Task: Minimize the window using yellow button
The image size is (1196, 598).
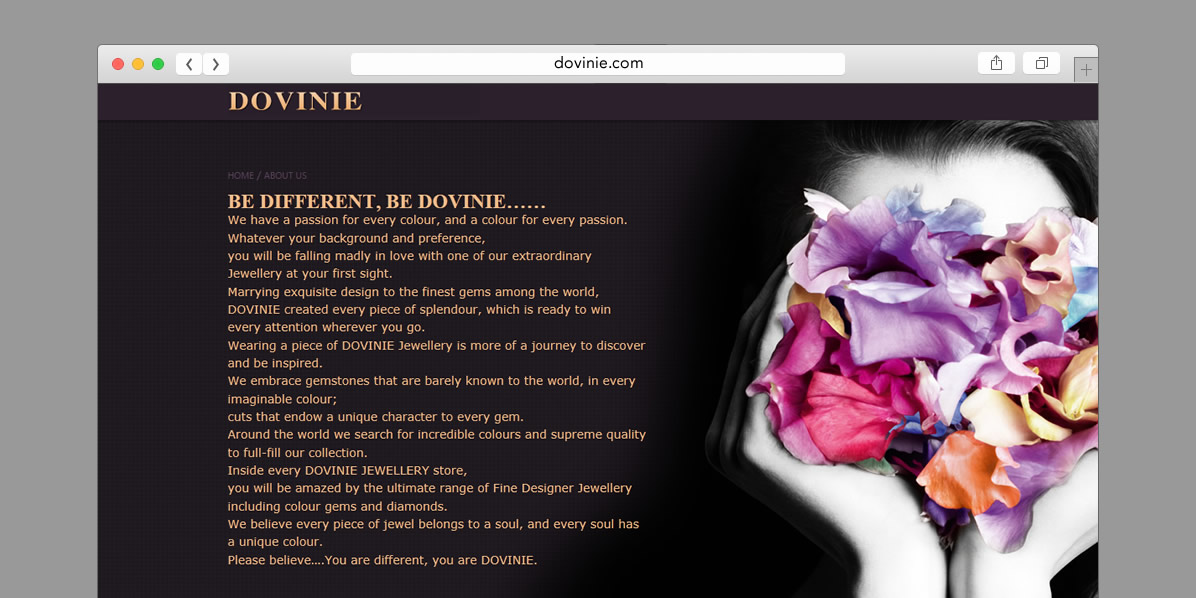Action: 138,64
